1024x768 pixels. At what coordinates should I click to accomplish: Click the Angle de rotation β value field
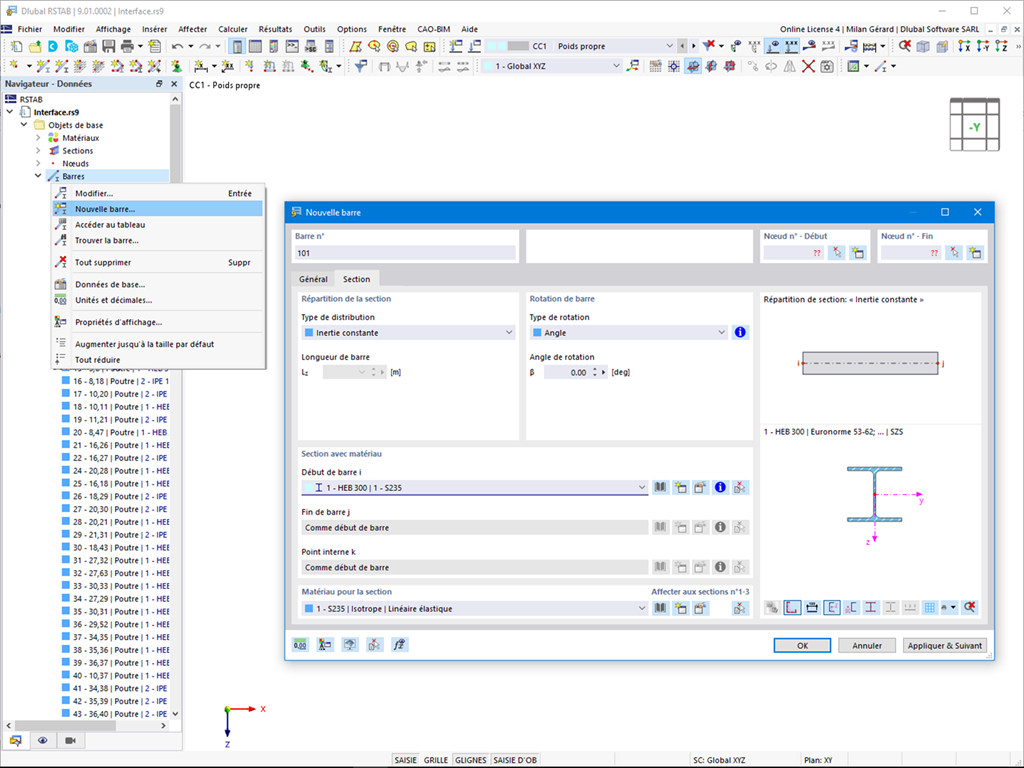pos(566,372)
